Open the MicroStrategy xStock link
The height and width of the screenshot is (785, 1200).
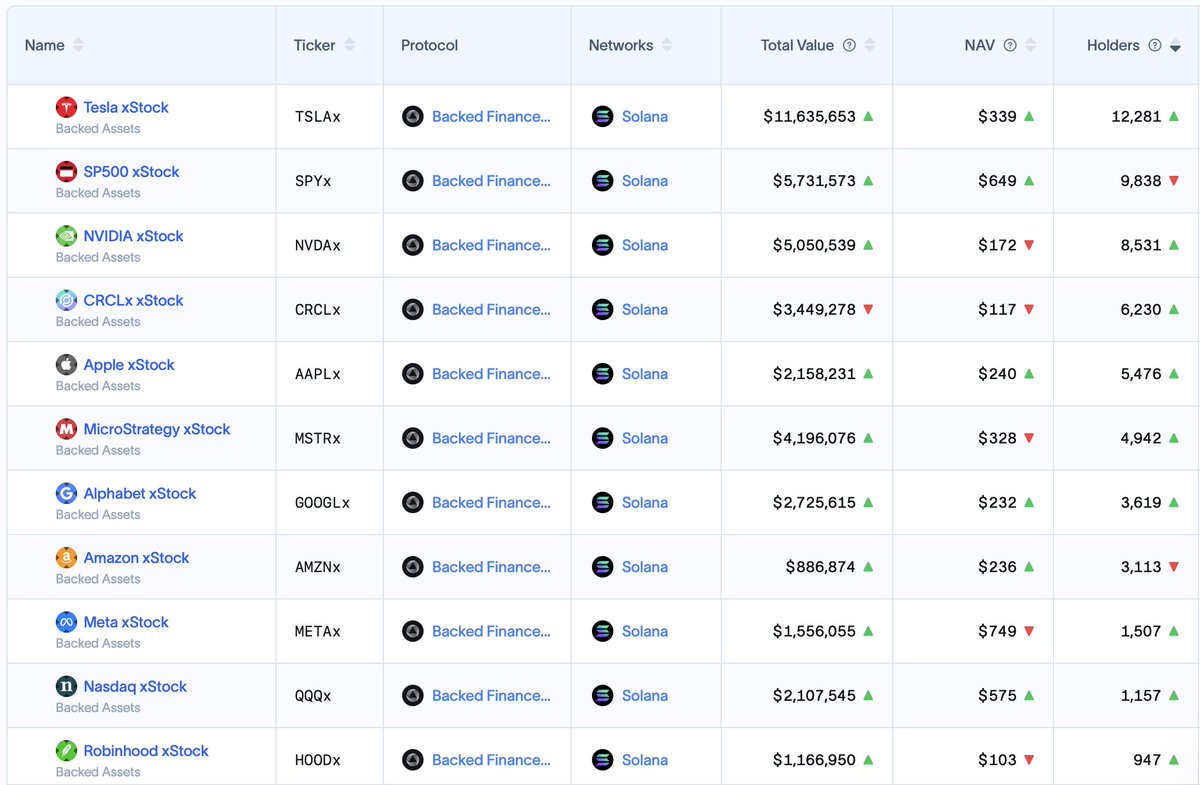[x=157, y=429]
